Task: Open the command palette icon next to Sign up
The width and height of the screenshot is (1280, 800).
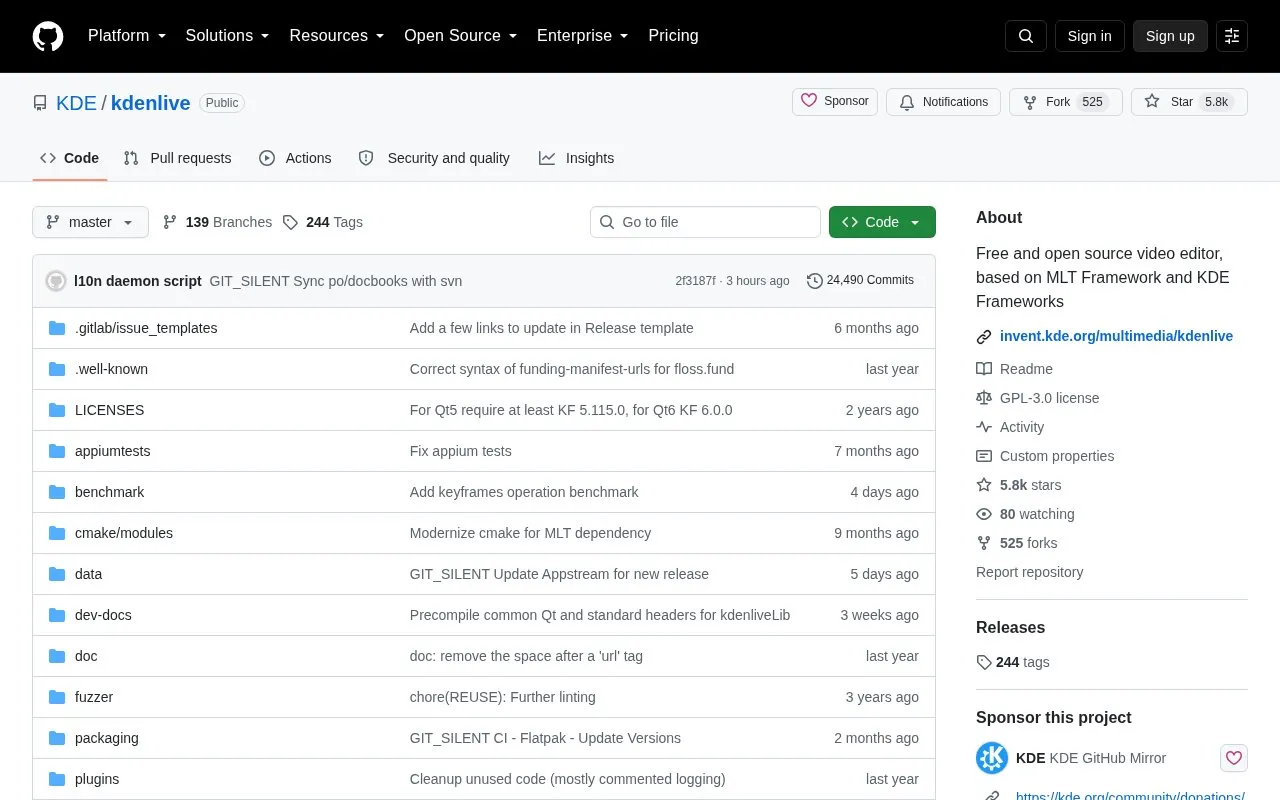Action: [1232, 36]
